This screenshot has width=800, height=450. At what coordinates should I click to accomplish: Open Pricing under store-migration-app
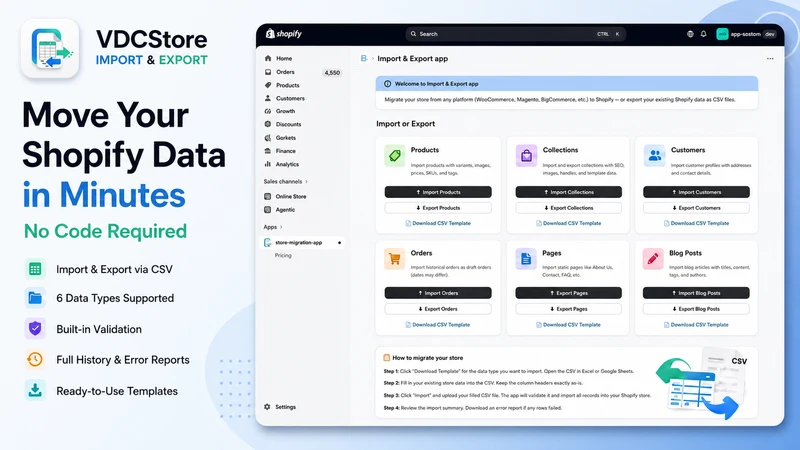tap(283, 255)
